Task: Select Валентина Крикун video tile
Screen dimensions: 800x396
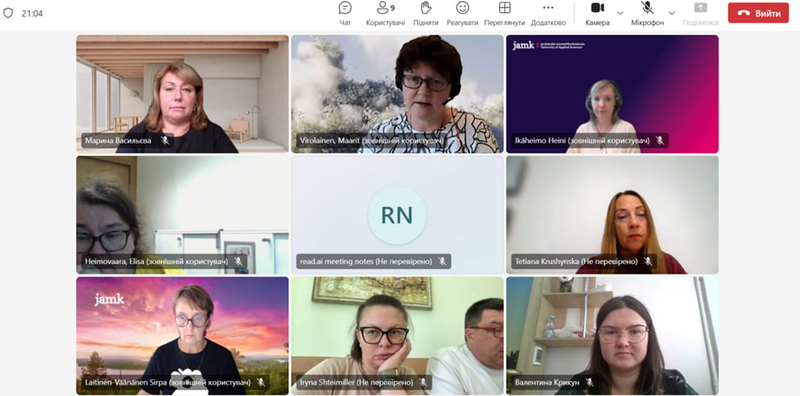Action: 612,336
